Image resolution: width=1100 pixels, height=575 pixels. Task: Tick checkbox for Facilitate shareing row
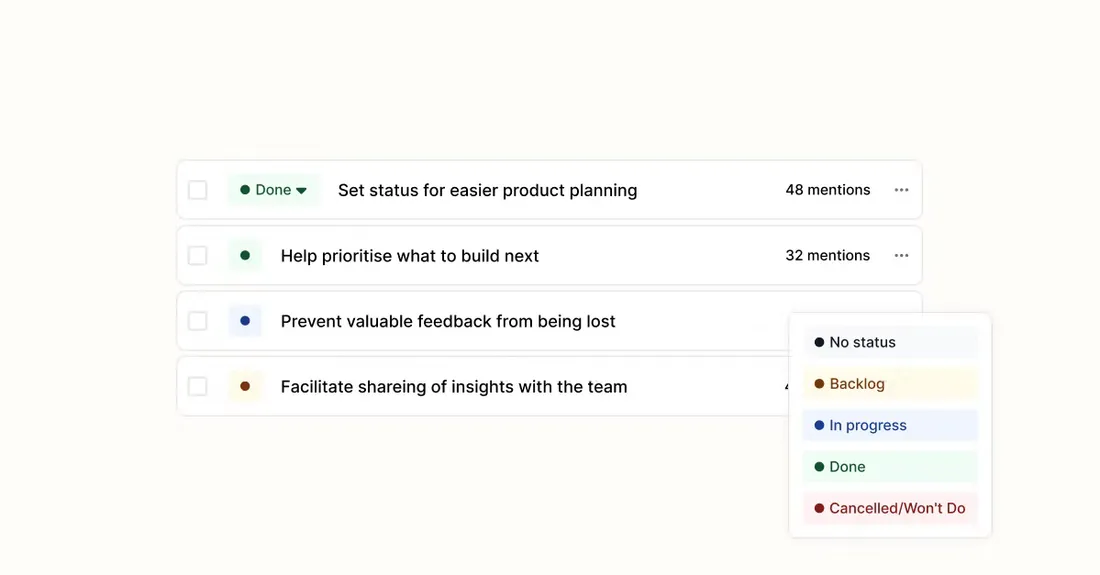coord(198,386)
